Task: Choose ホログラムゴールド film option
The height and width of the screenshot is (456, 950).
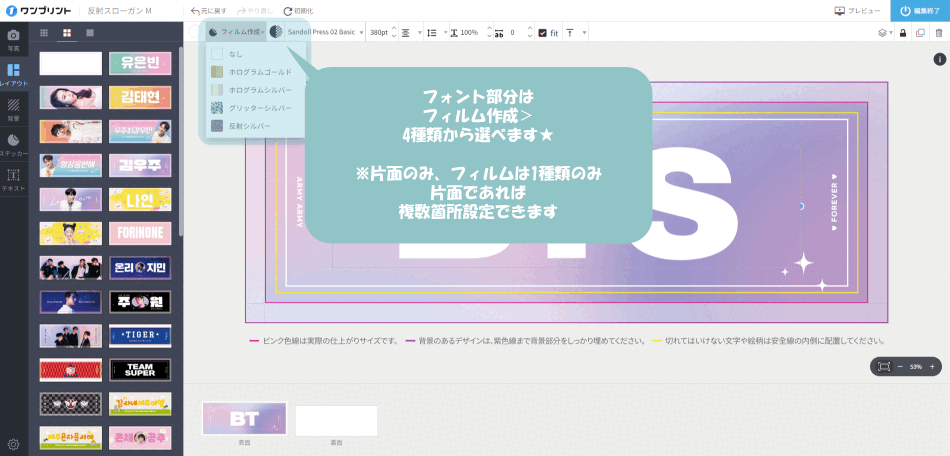Action: tap(250, 72)
